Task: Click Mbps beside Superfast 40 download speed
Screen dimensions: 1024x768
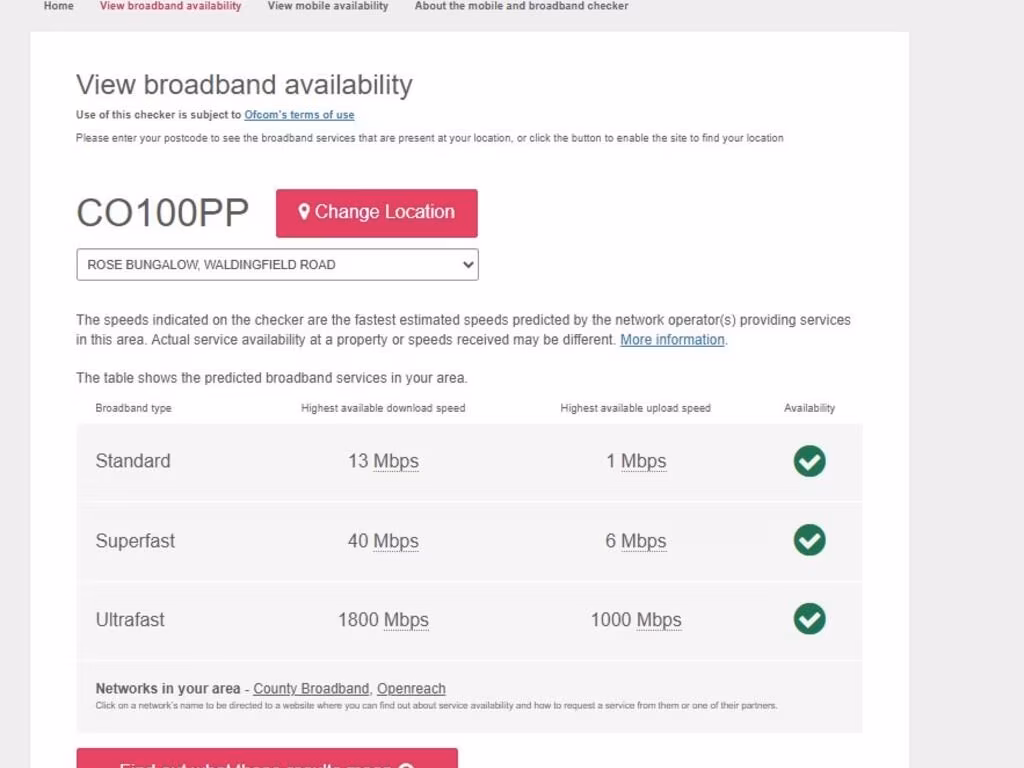Action: click(396, 541)
